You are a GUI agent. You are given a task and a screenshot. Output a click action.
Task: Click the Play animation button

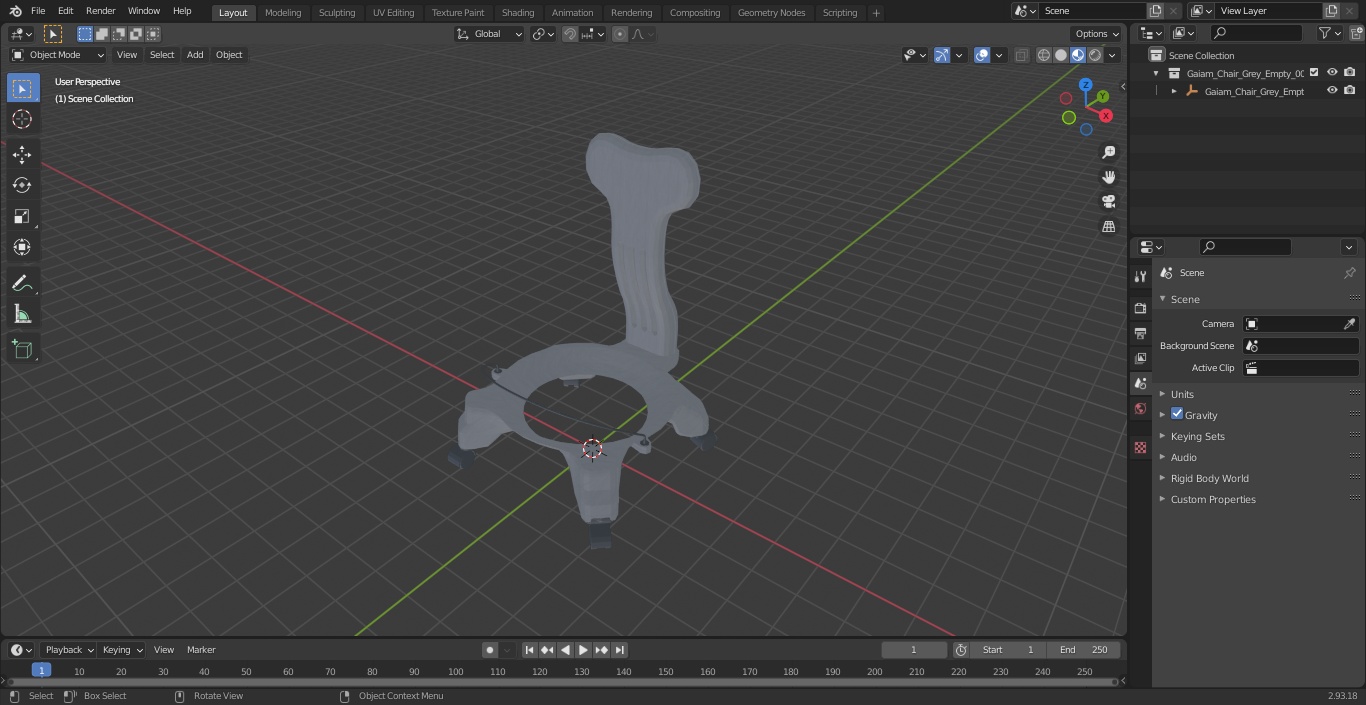point(583,650)
